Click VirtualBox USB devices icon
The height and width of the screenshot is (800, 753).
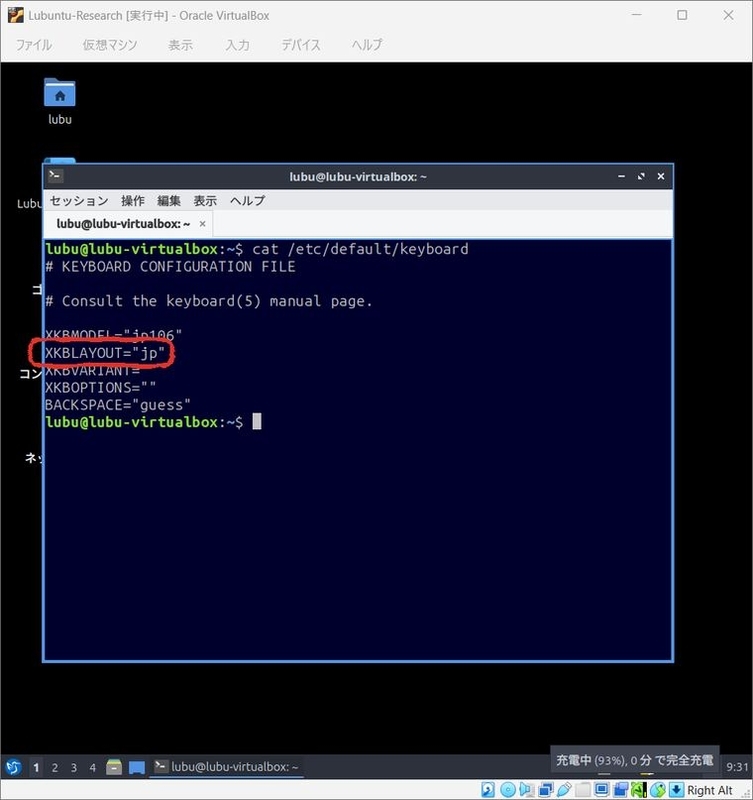coord(564,789)
